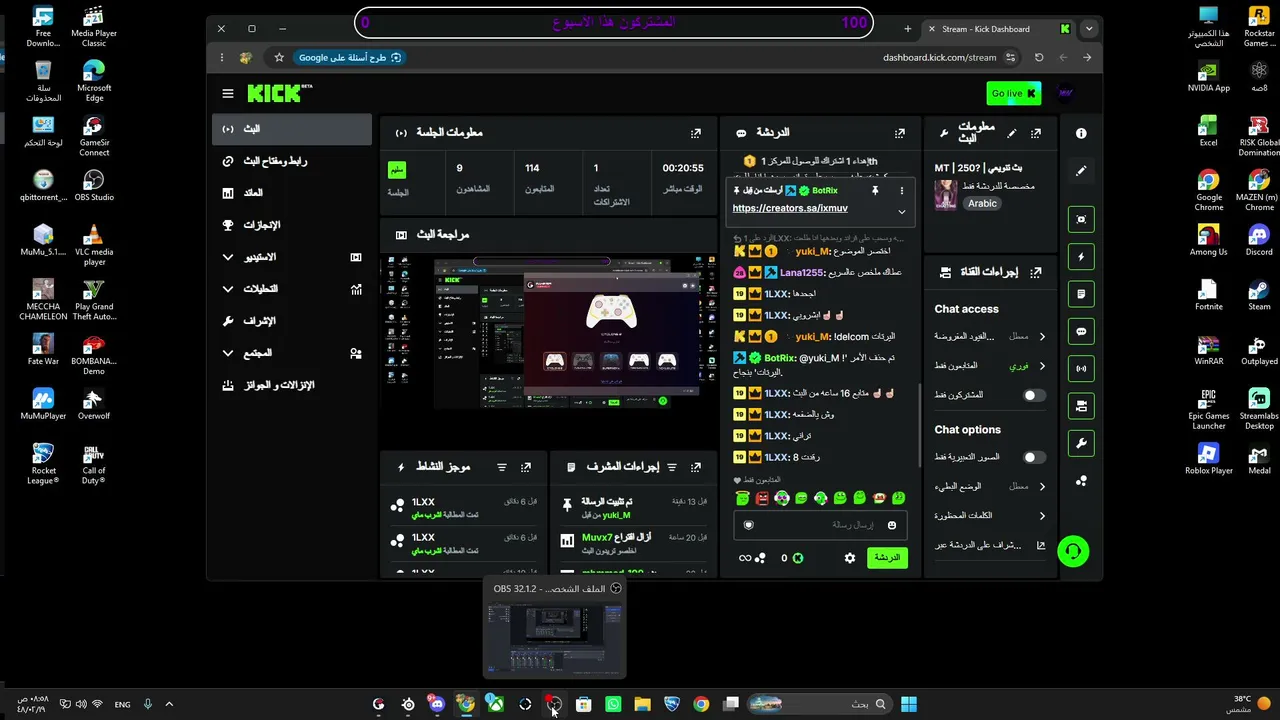Open the إجراءات المشرف filter icon

pyautogui.click(x=672, y=467)
